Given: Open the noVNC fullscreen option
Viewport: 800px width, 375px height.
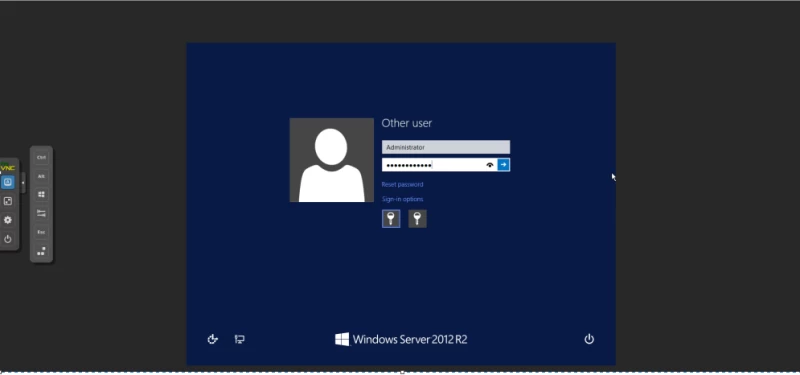Looking at the screenshot, I should (8, 201).
